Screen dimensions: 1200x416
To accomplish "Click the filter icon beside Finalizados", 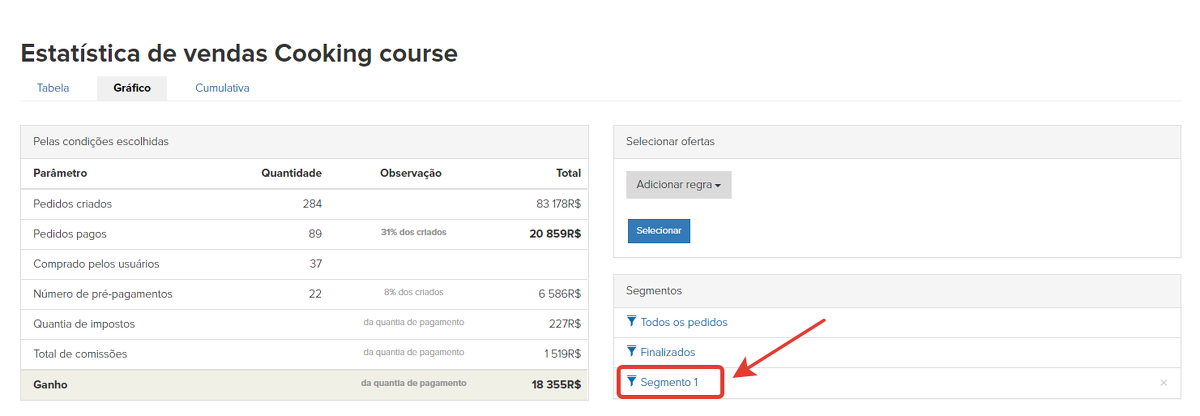I will (631, 352).
